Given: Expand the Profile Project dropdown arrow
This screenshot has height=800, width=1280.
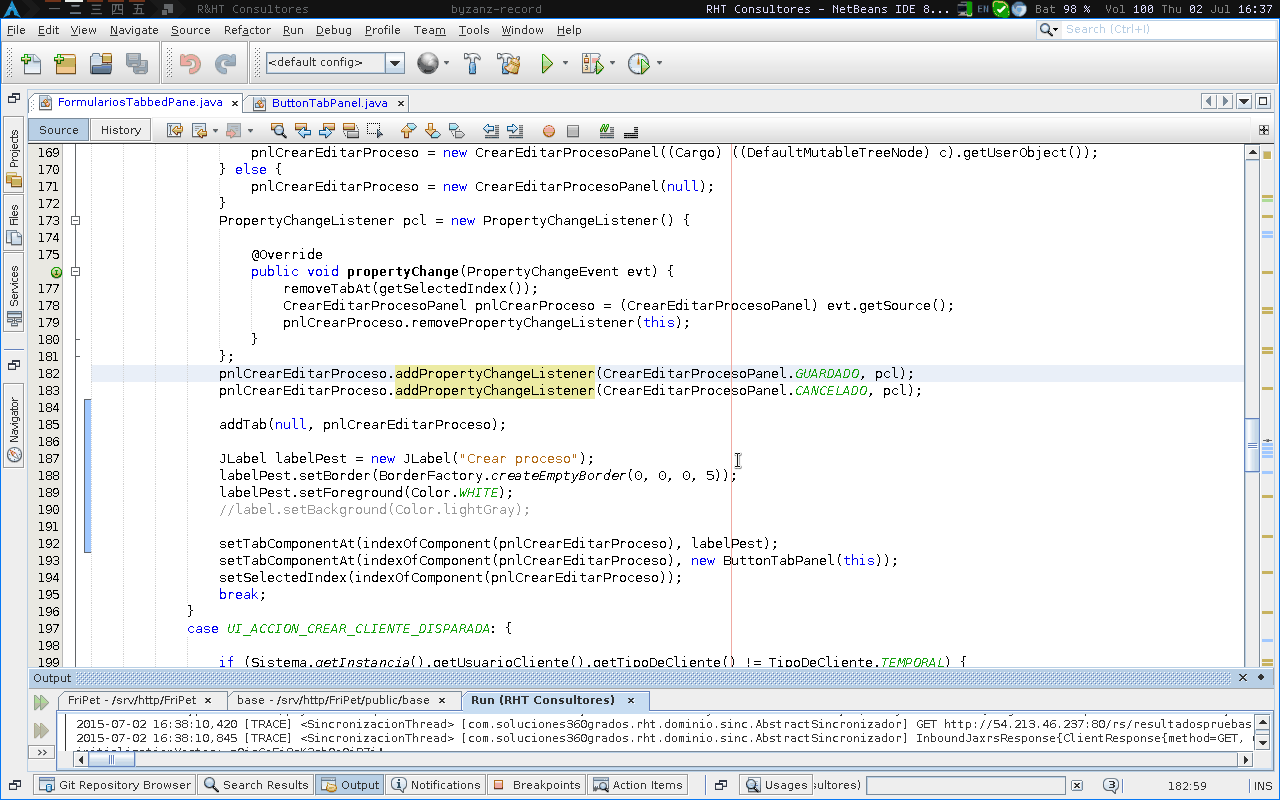Looking at the screenshot, I should click(659, 64).
